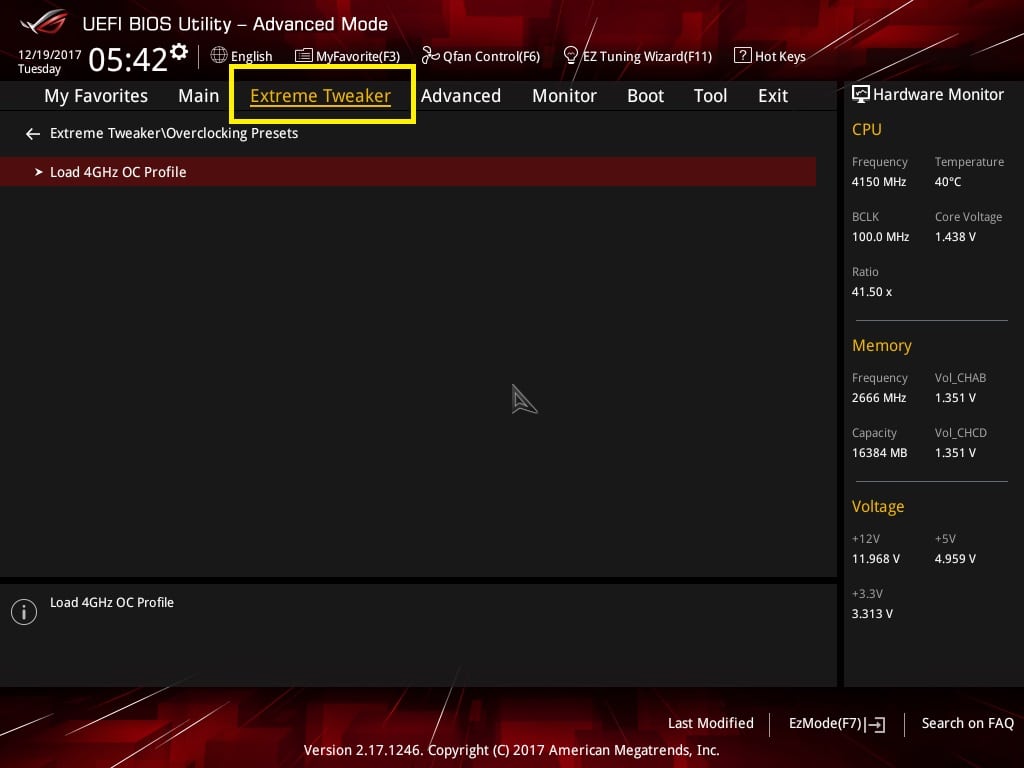
Task: Click Last Modified button
Action: point(711,723)
